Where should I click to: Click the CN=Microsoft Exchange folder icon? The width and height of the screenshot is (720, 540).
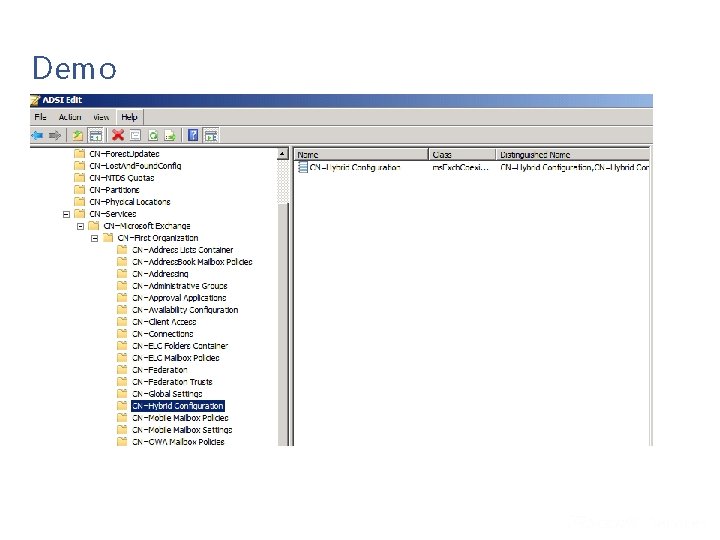(x=94, y=225)
